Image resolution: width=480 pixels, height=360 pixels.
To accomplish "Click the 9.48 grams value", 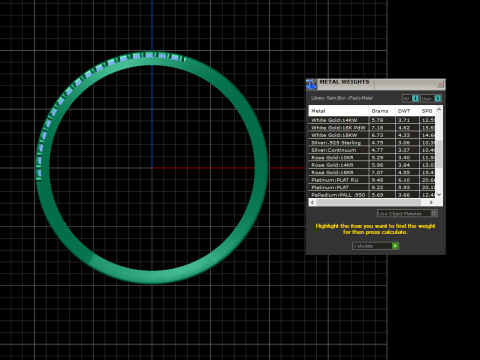I will pos(377,180).
